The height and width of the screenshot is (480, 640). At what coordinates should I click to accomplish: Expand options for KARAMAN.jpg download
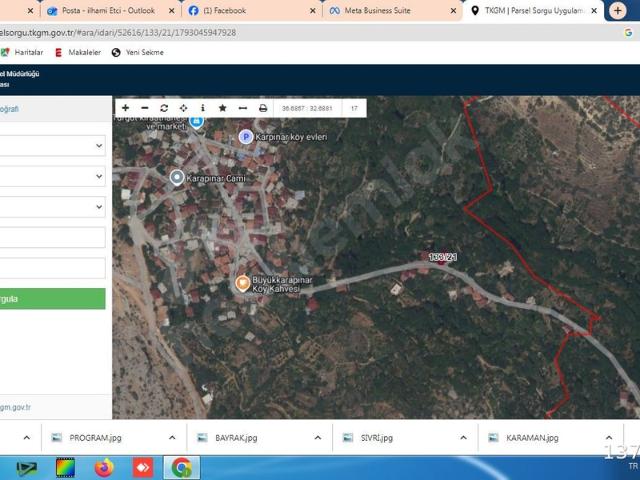coord(609,438)
